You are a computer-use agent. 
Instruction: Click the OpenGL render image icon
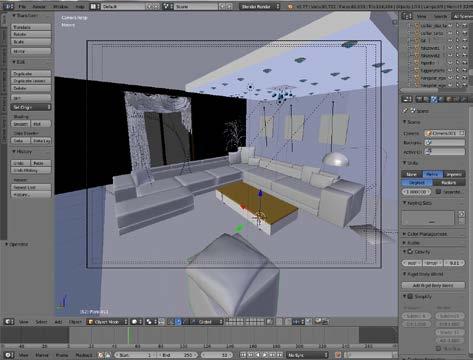coord(318,321)
